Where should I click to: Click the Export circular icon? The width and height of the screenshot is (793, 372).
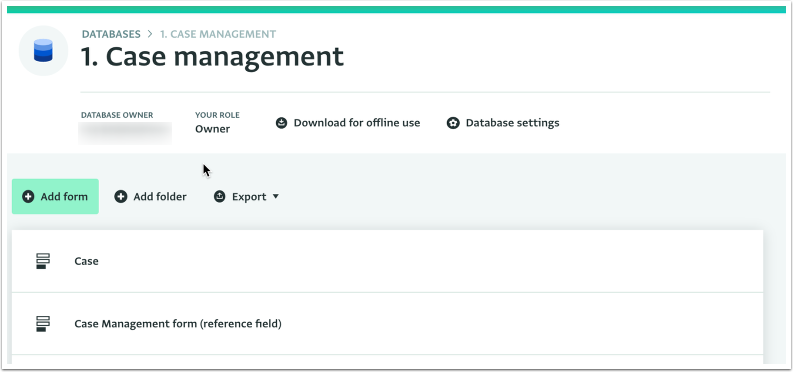pyautogui.click(x=219, y=197)
